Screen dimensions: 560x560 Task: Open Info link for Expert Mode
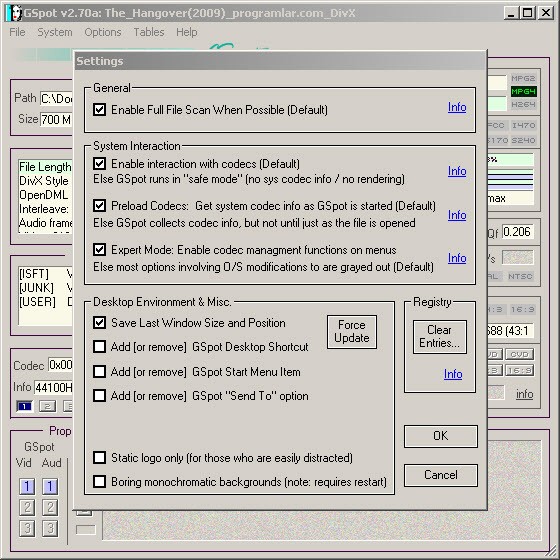tap(457, 258)
